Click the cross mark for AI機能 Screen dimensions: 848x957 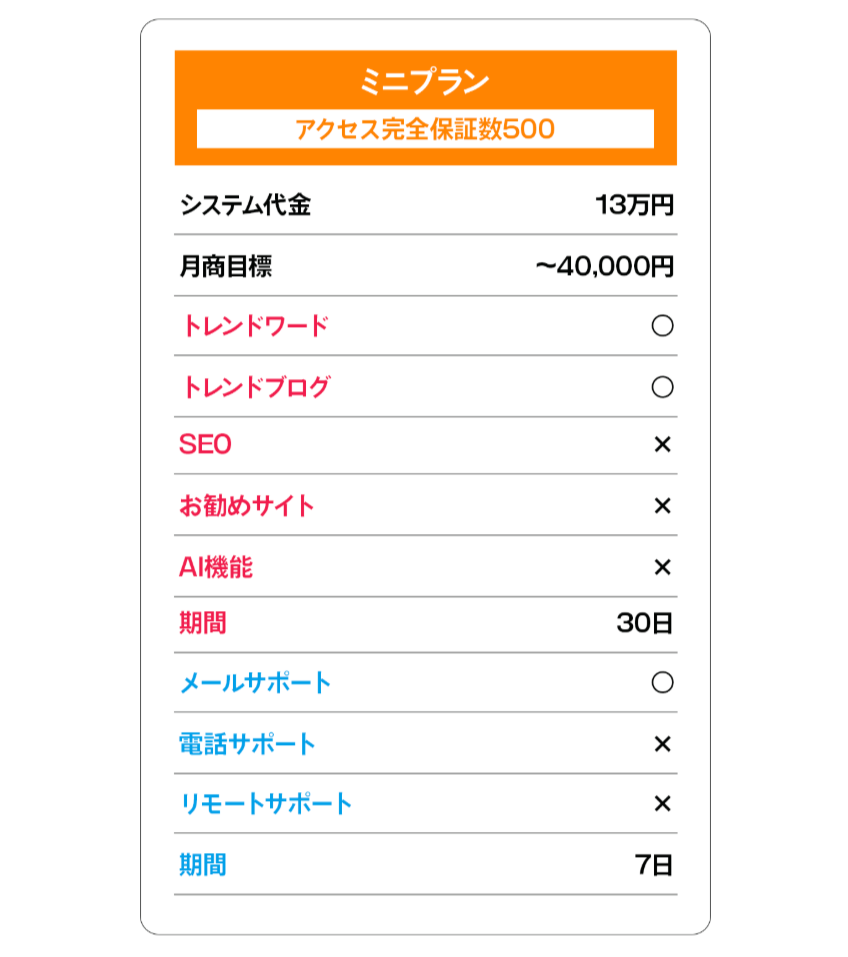[662, 567]
